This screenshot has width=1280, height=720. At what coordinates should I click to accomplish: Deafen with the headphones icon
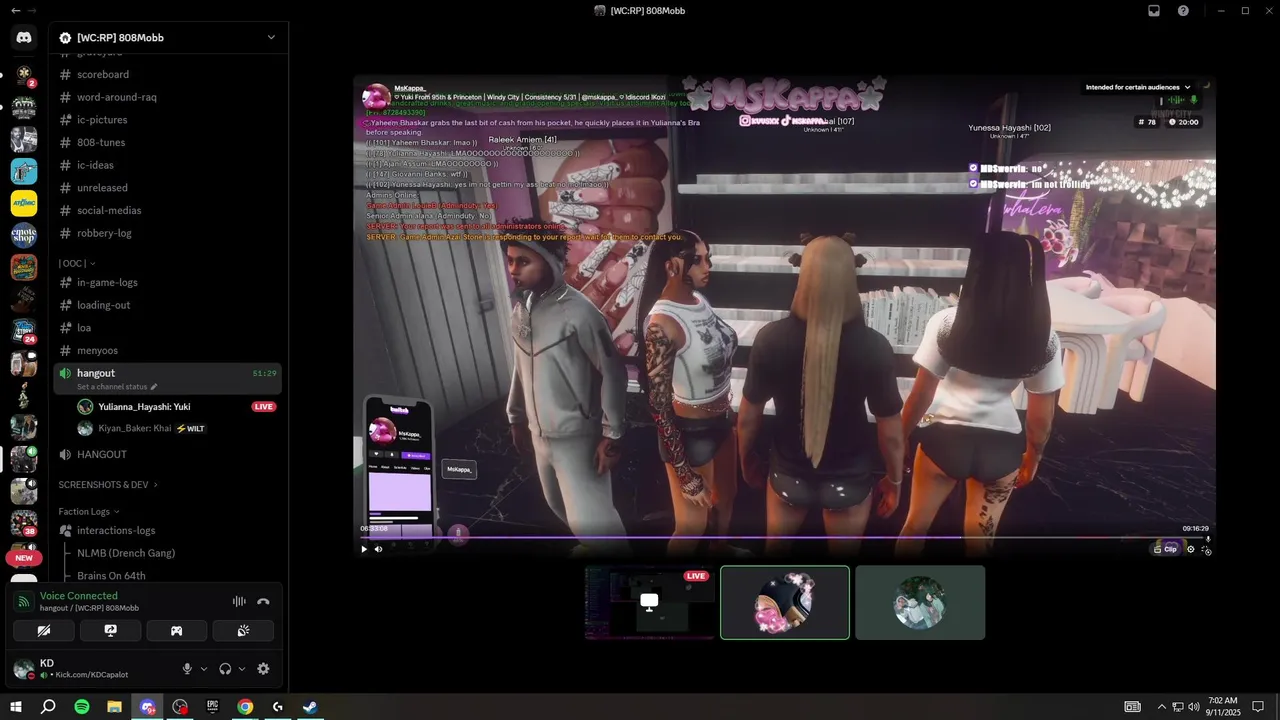point(225,669)
